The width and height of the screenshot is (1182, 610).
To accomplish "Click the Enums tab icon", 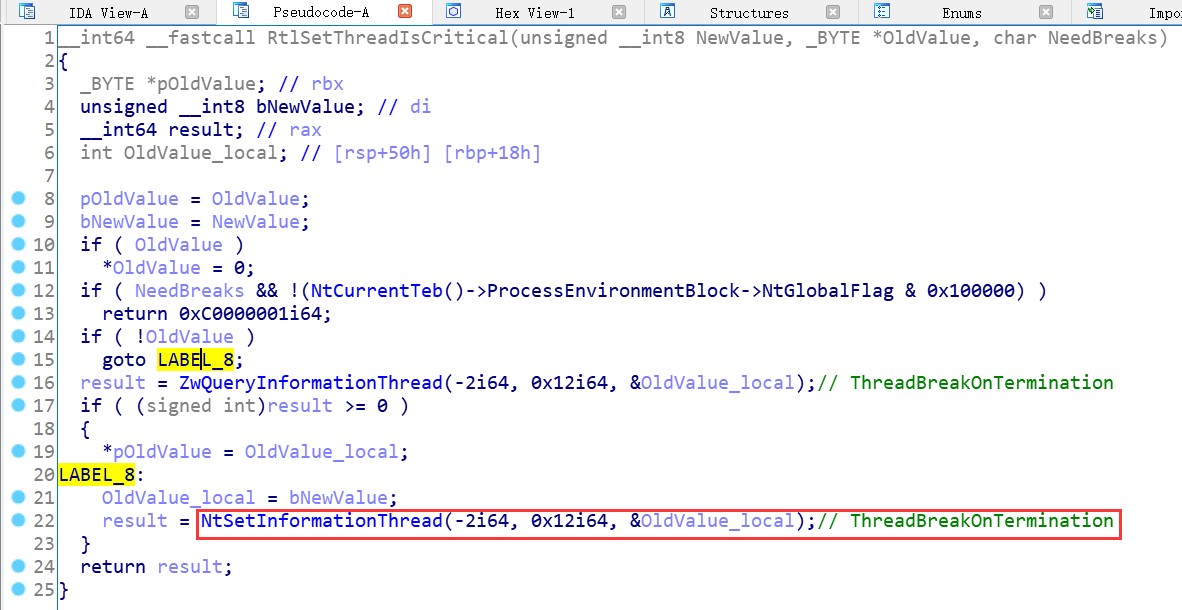I will [x=882, y=12].
